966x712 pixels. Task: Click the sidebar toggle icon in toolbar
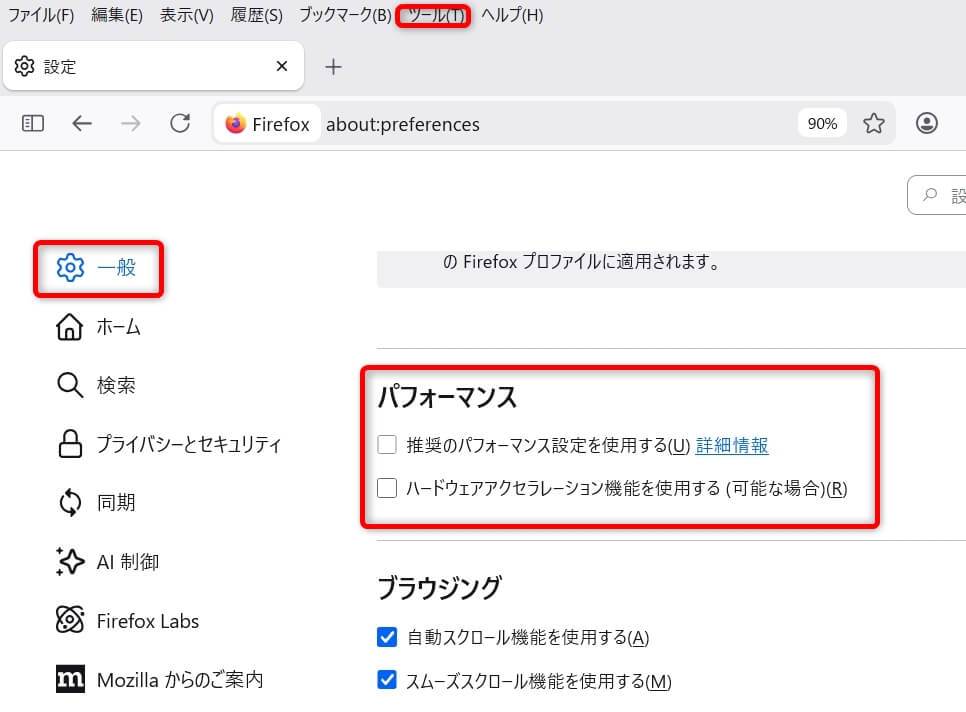pos(33,123)
